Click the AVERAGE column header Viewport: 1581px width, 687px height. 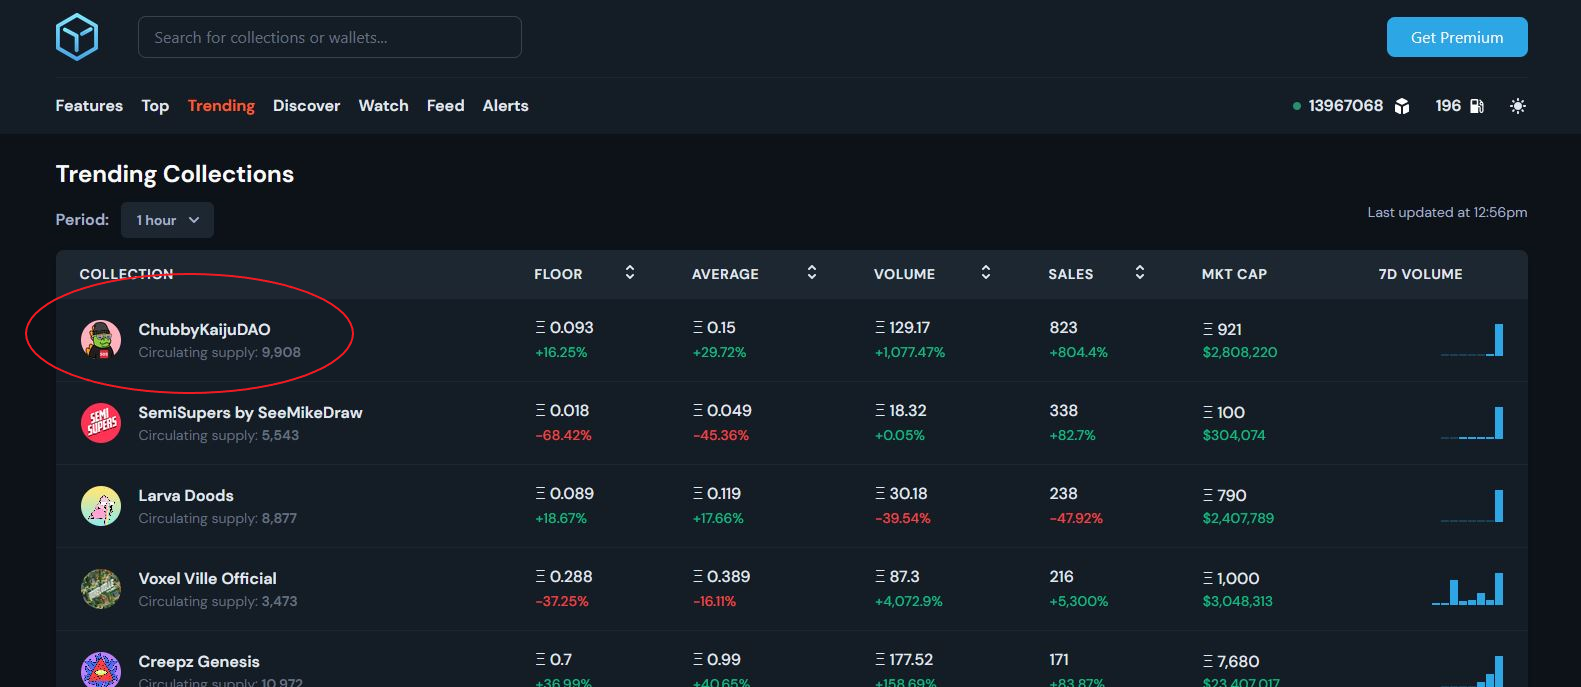click(725, 274)
